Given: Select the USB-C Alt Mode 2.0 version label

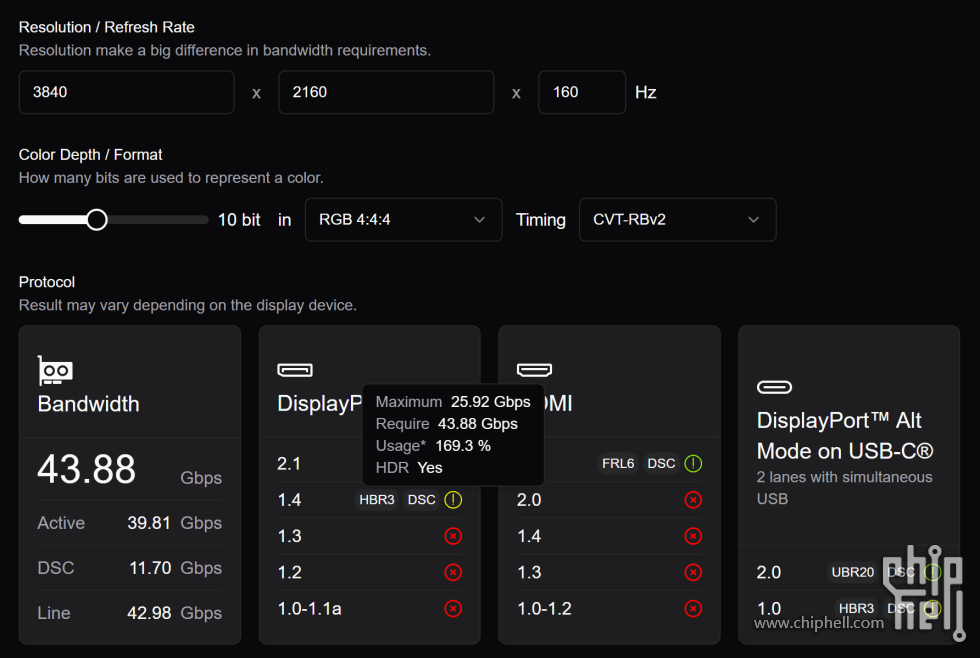Looking at the screenshot, I should tap(769, 572).
